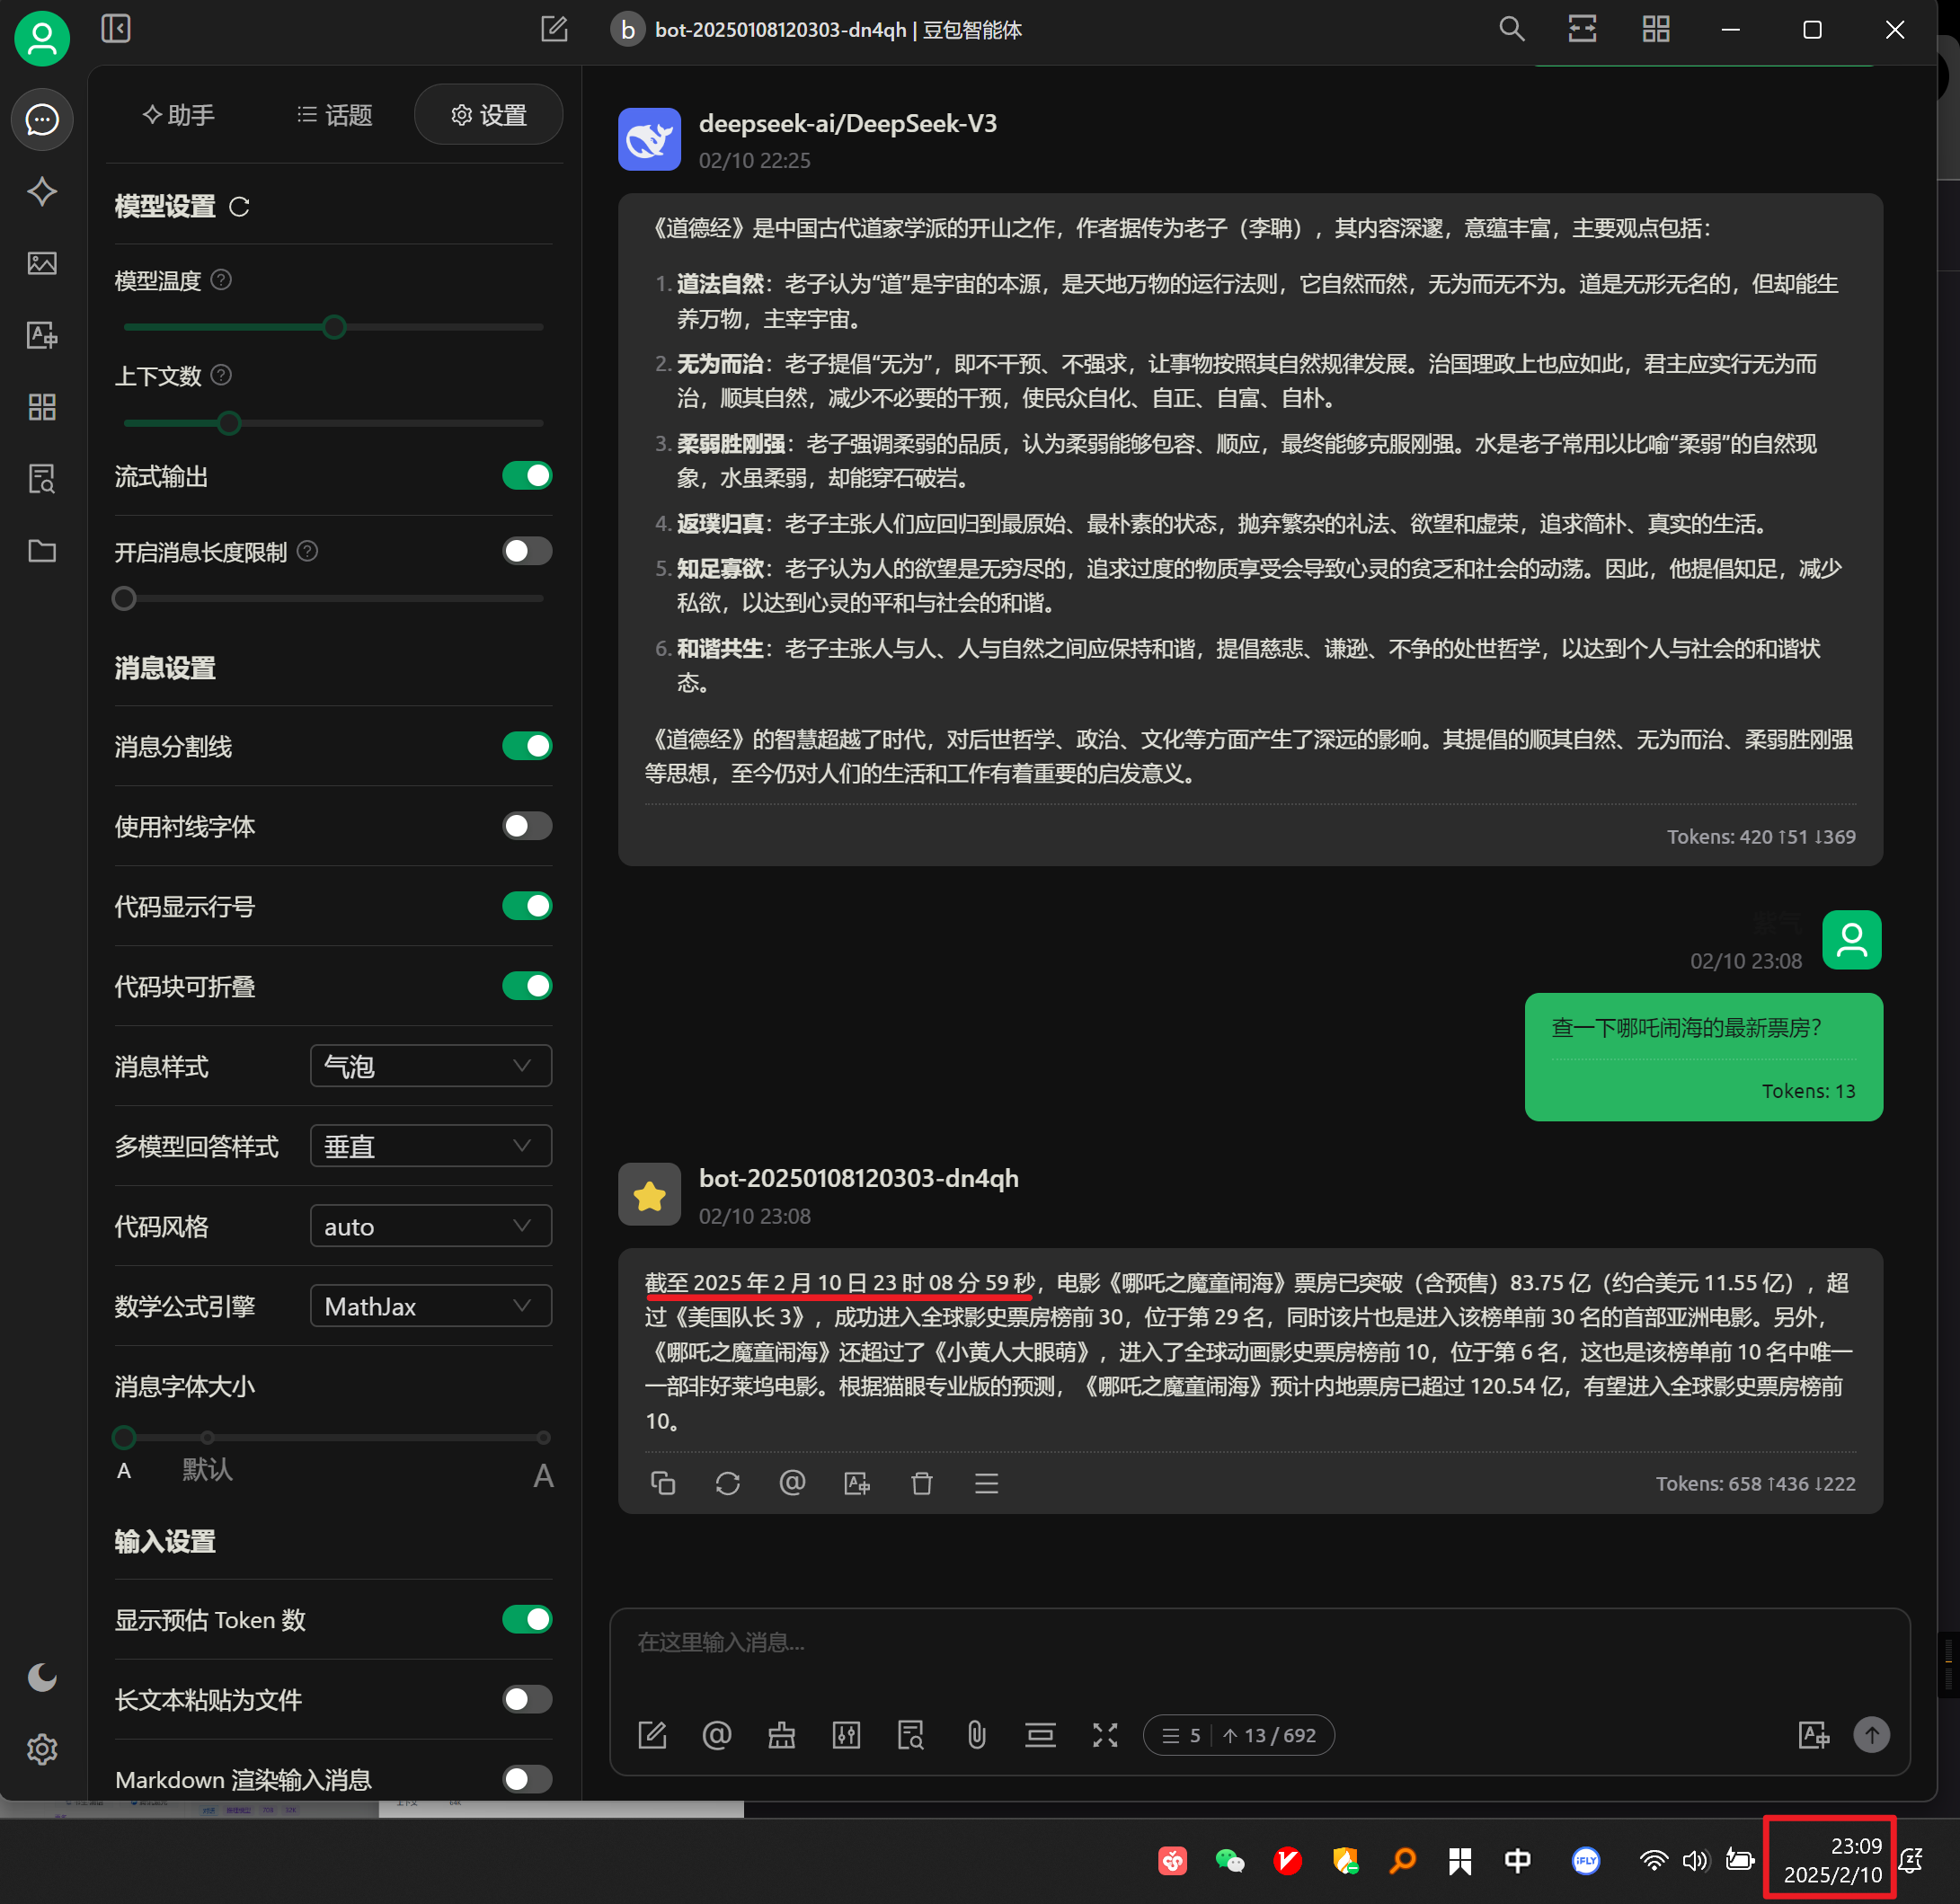Image resolution: width=1960 pixels, height=1904 pixels.
Task: Toggle narrow mode icon in the title bar
Action: click(1583, 29)
